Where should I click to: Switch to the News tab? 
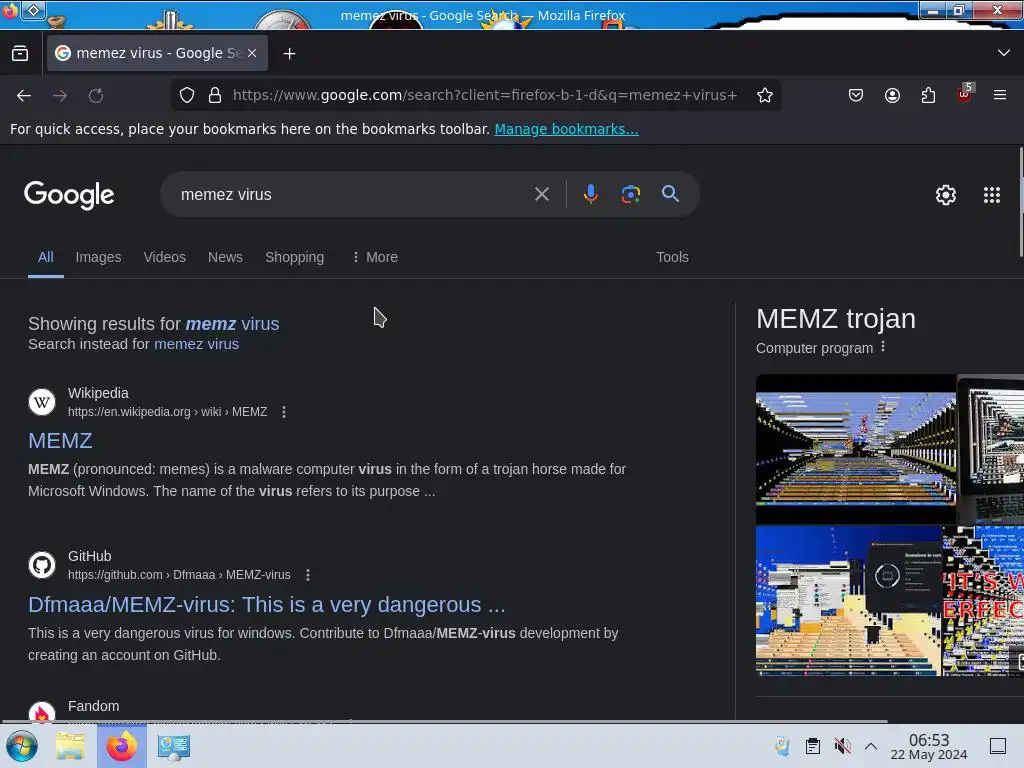[225, 257]
